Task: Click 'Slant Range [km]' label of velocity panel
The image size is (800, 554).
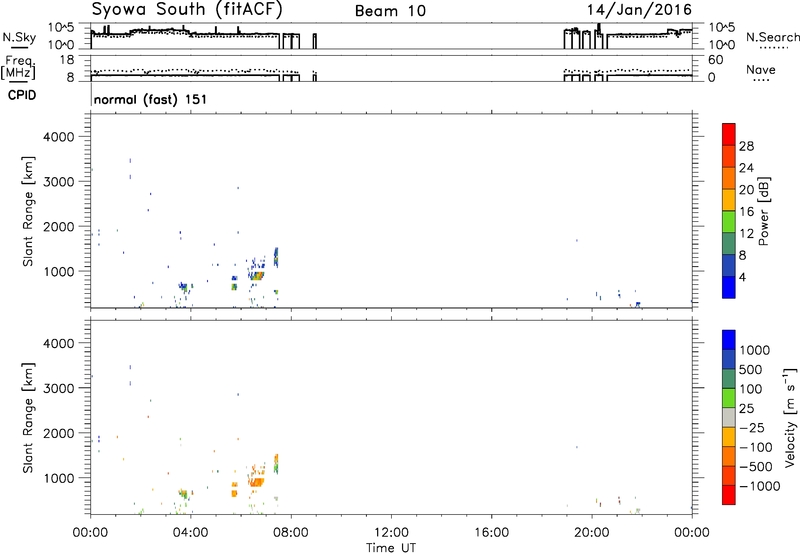Action: [x=28, y=418]
